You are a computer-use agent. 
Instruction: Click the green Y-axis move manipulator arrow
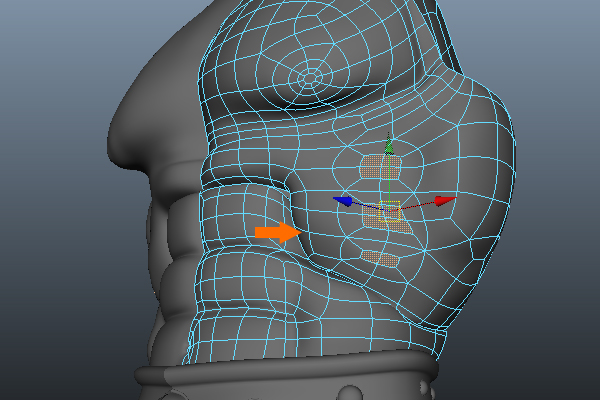click(389, 146)
